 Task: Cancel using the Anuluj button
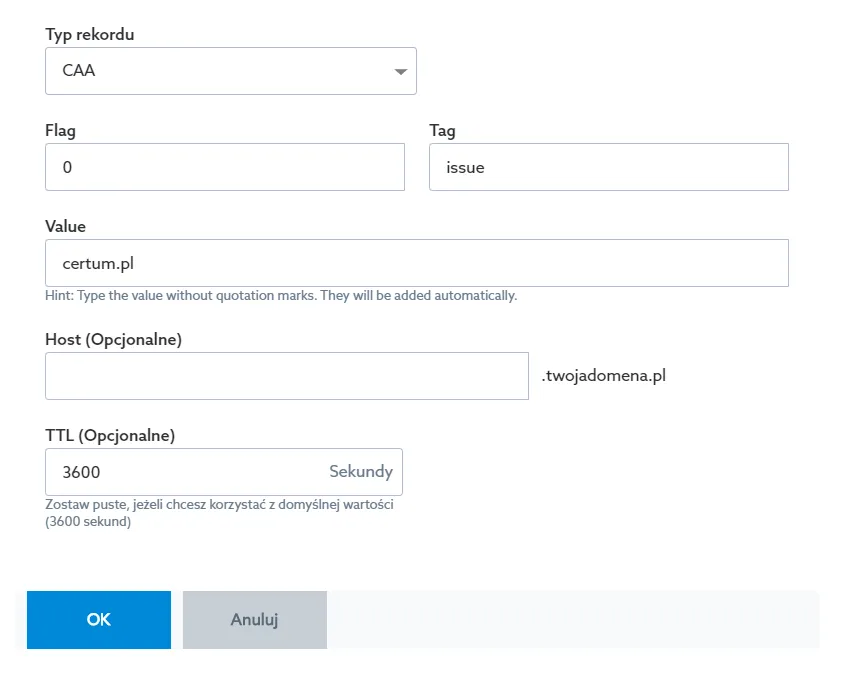(x=254, y=620)
